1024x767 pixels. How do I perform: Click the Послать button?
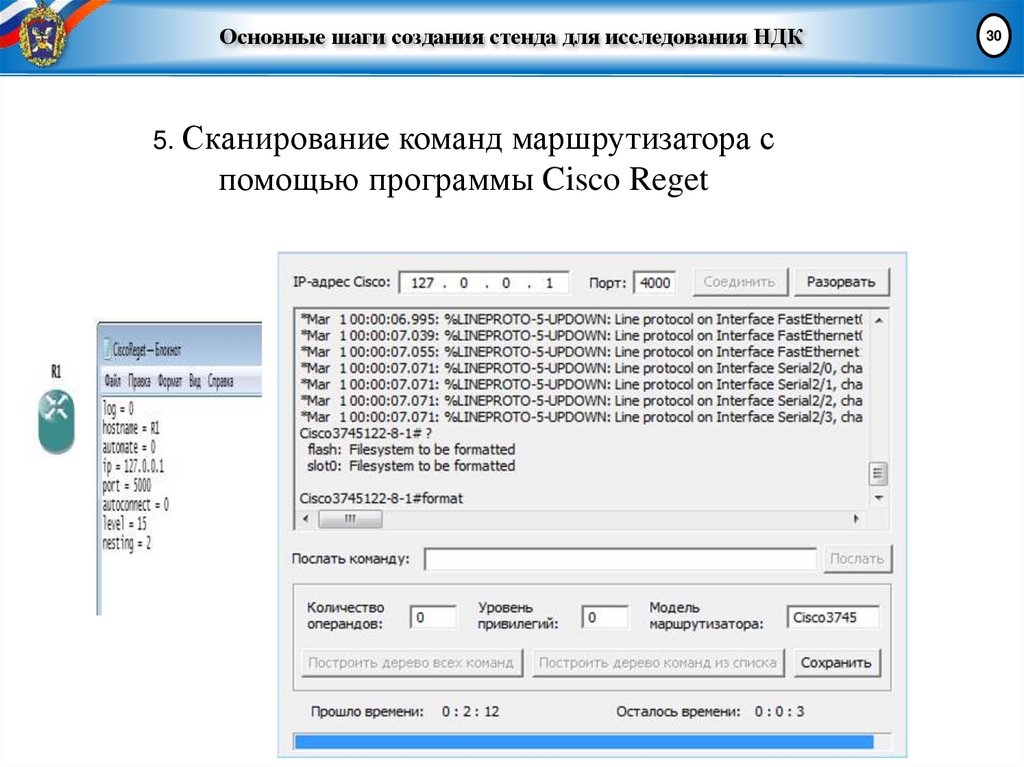pos(857,558)
